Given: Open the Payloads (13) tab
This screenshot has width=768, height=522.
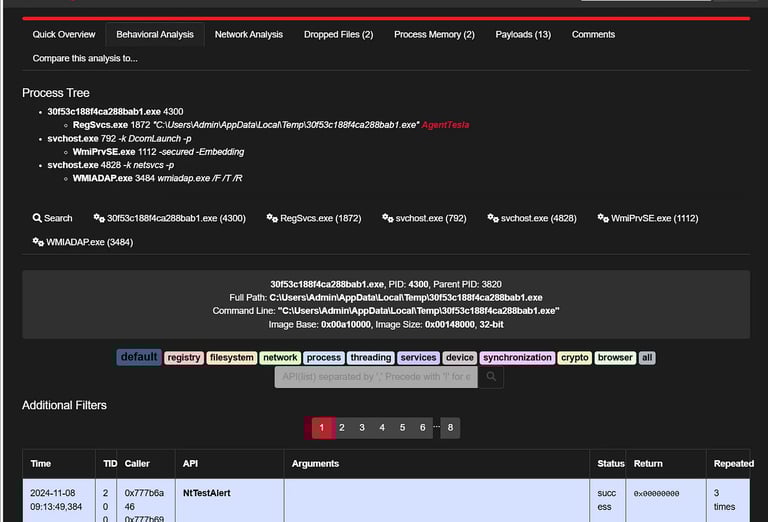Looking at the screenshot, I should click(x=523, y=35).
